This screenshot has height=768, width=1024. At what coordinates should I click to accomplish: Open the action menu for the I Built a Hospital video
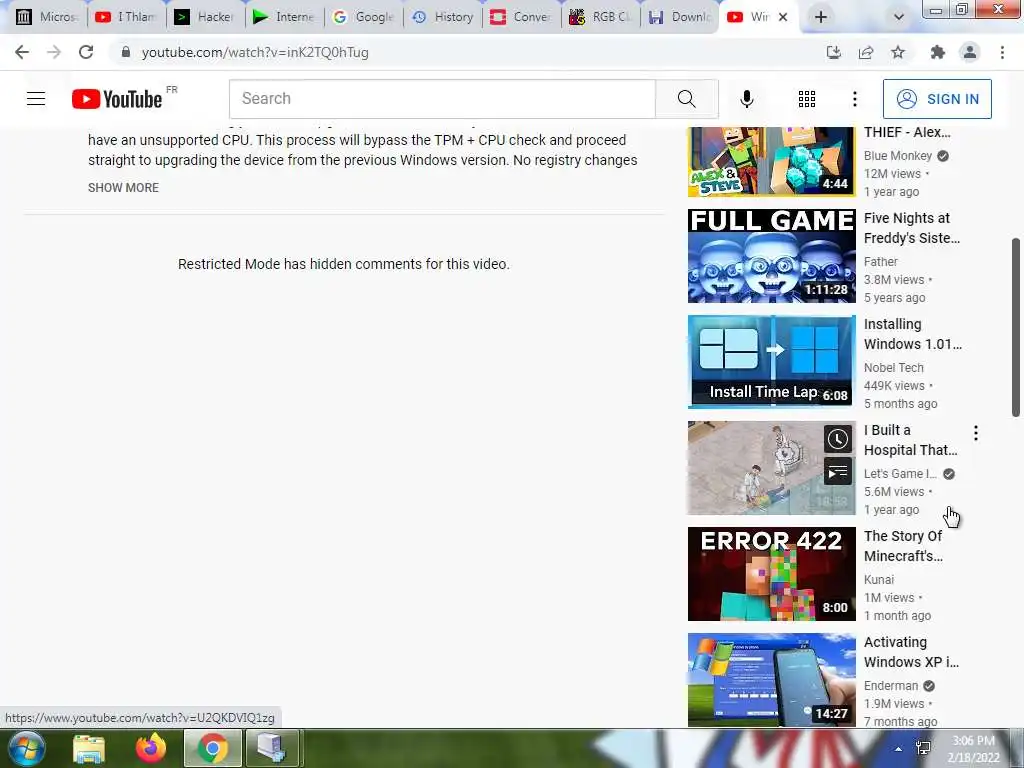click(x=976, y=432)
